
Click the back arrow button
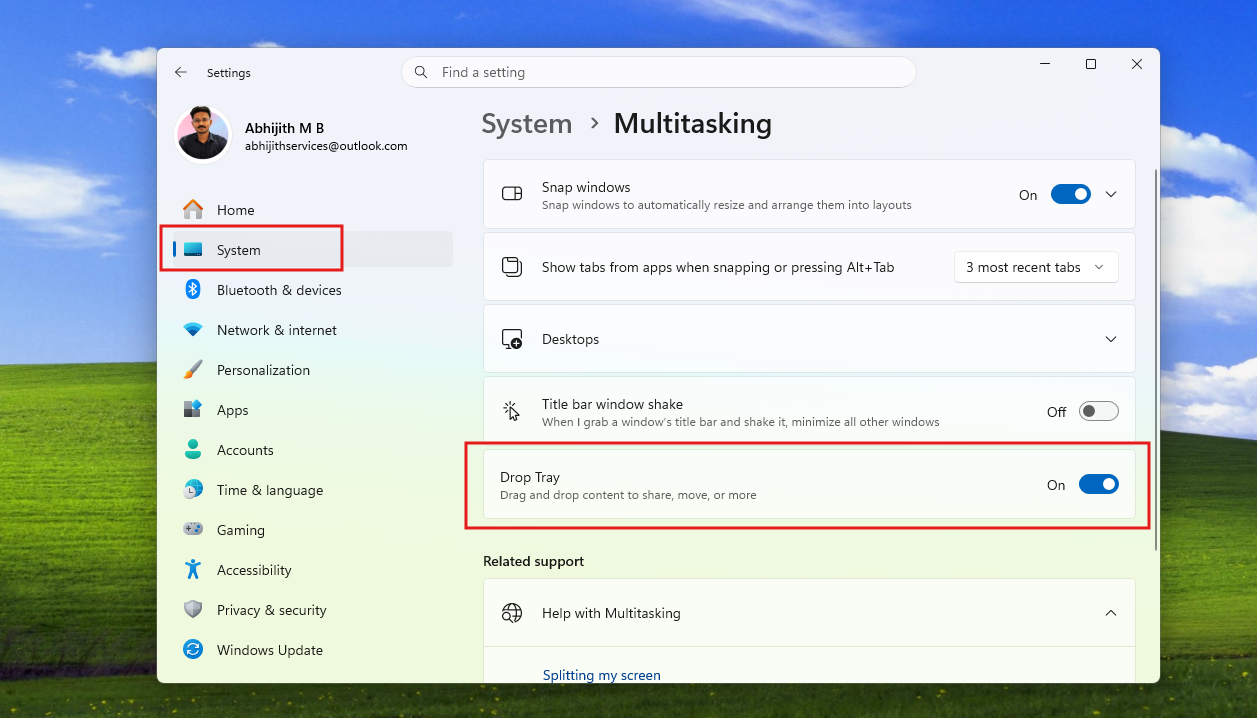click(x=180, y=72)
